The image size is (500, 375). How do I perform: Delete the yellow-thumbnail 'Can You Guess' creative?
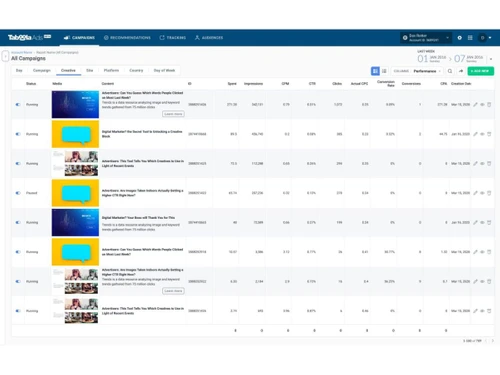[489, 252]
